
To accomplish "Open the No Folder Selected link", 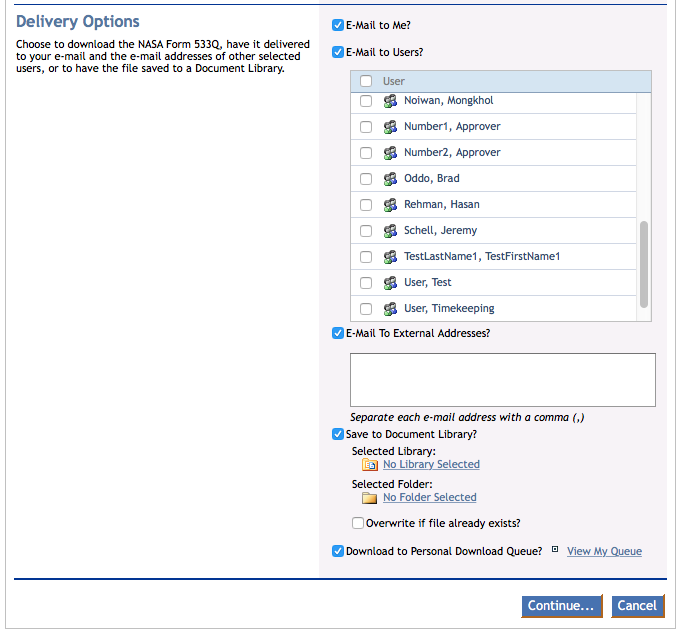I will point(429,498).
